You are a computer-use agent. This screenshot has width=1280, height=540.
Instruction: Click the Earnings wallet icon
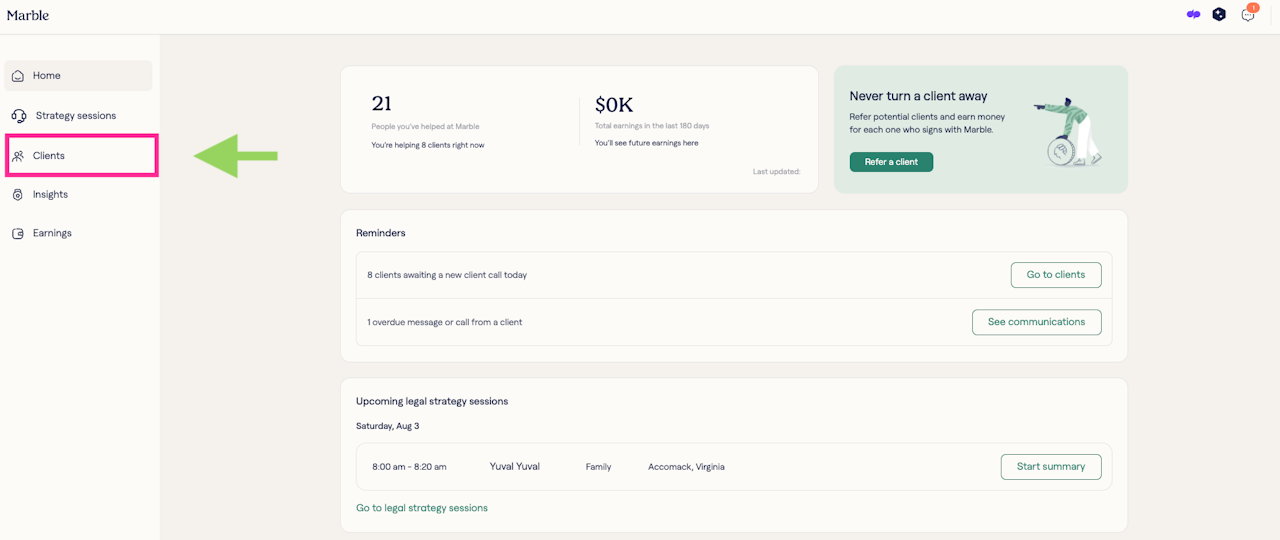coord(18,234)
